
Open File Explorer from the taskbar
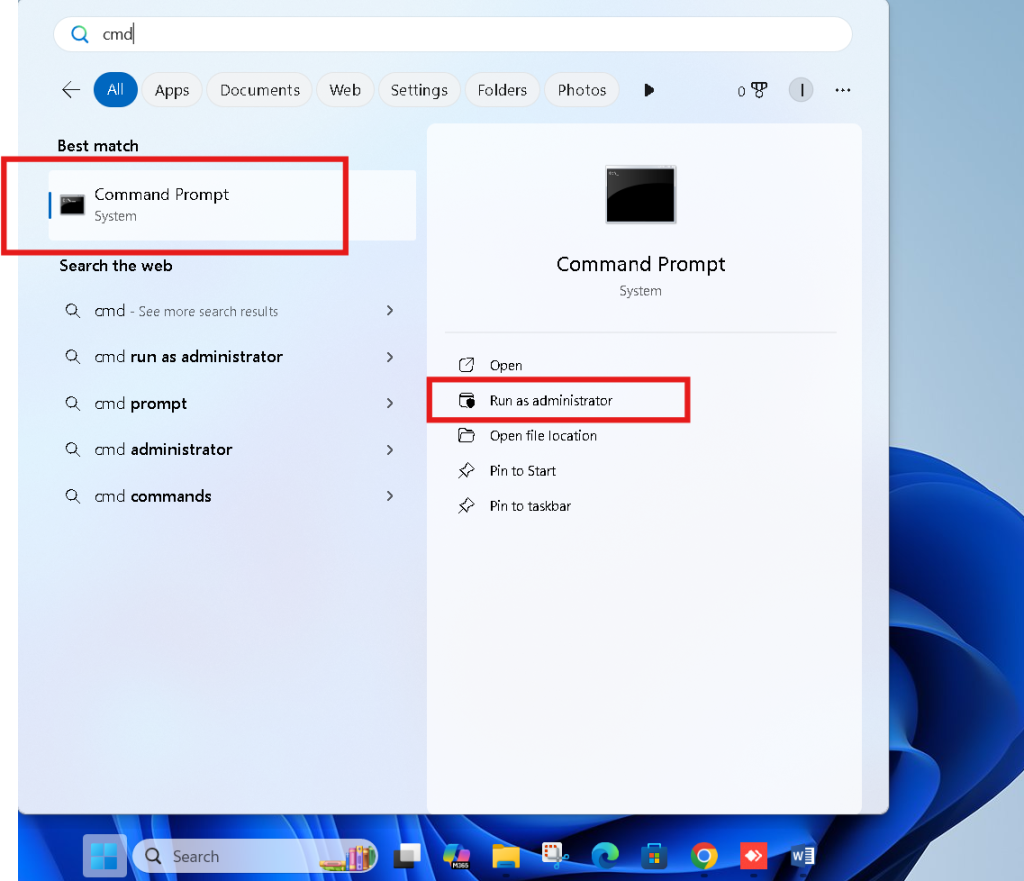coord(505,857)
